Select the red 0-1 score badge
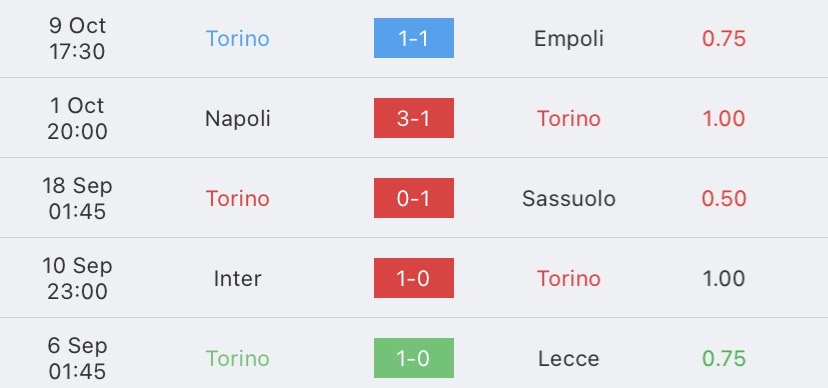 tap(413, 198)
